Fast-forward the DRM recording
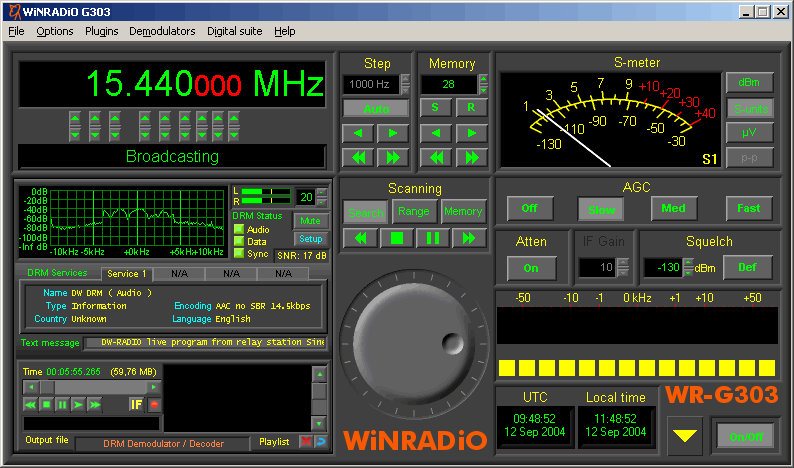 (x=94, y=405)
